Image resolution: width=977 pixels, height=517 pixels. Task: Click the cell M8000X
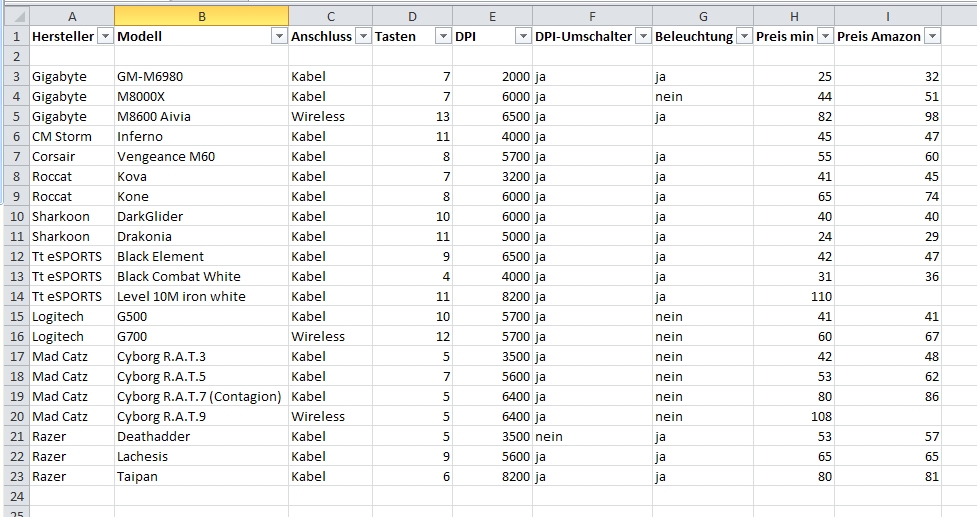point(201,97)
